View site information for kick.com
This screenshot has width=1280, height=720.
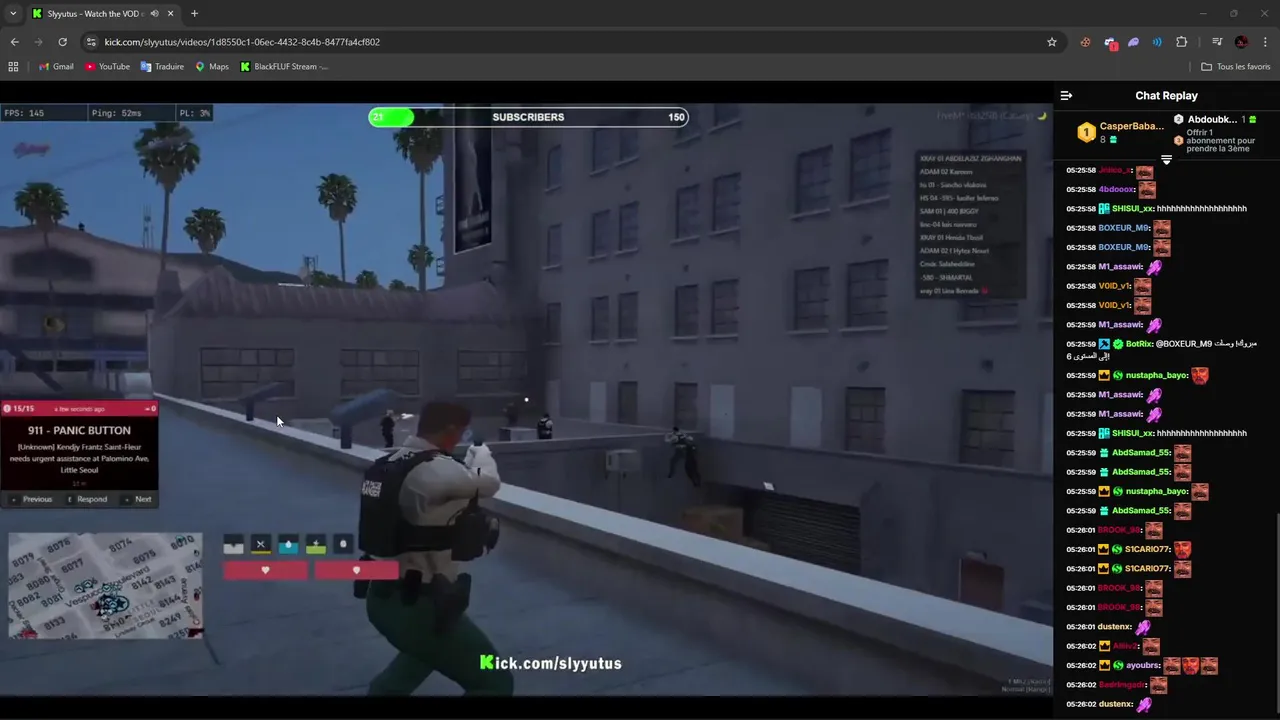[x=91, y=42]
